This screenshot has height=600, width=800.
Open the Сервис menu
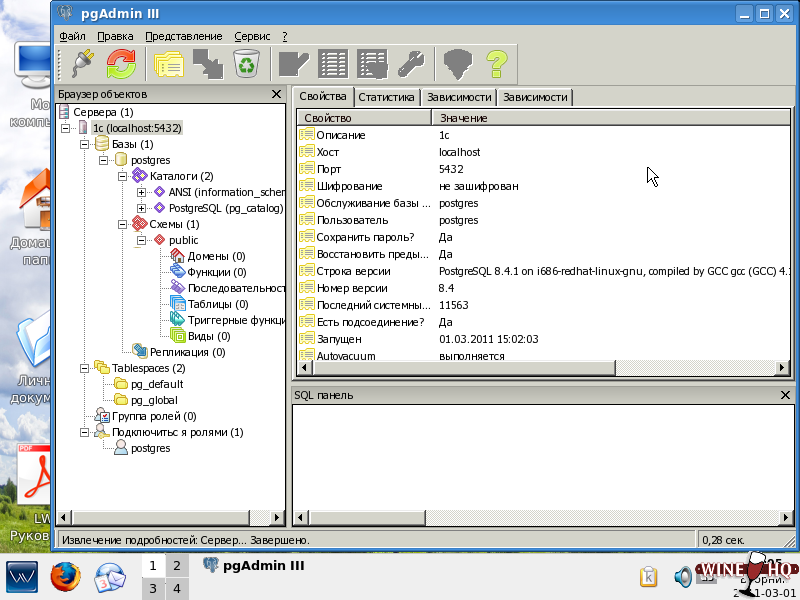click(x=251, y=36)
